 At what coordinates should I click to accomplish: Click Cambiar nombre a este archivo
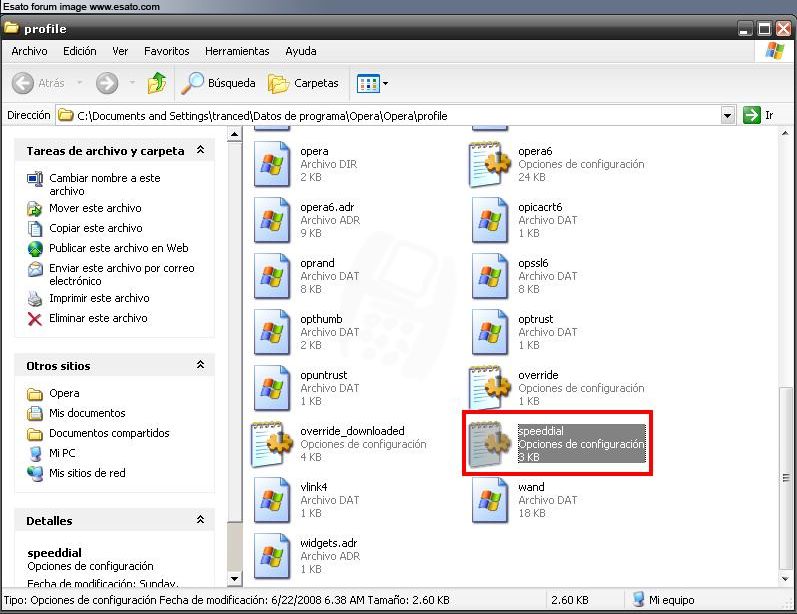(105, 185)
